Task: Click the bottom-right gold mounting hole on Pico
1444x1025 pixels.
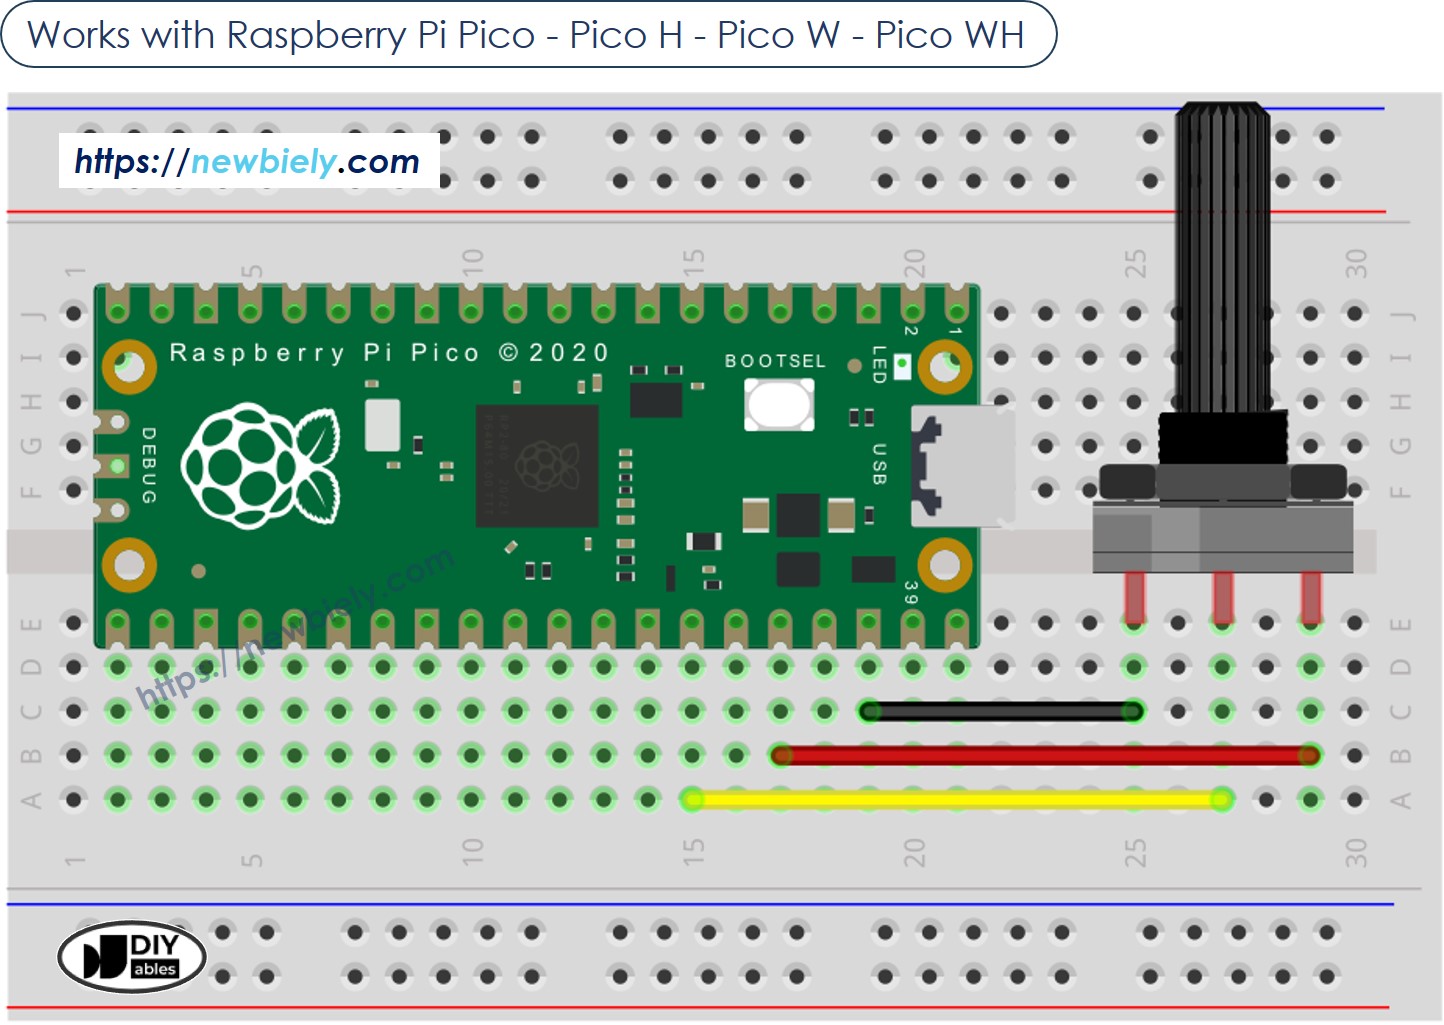Action: click(x=945, y=565)
